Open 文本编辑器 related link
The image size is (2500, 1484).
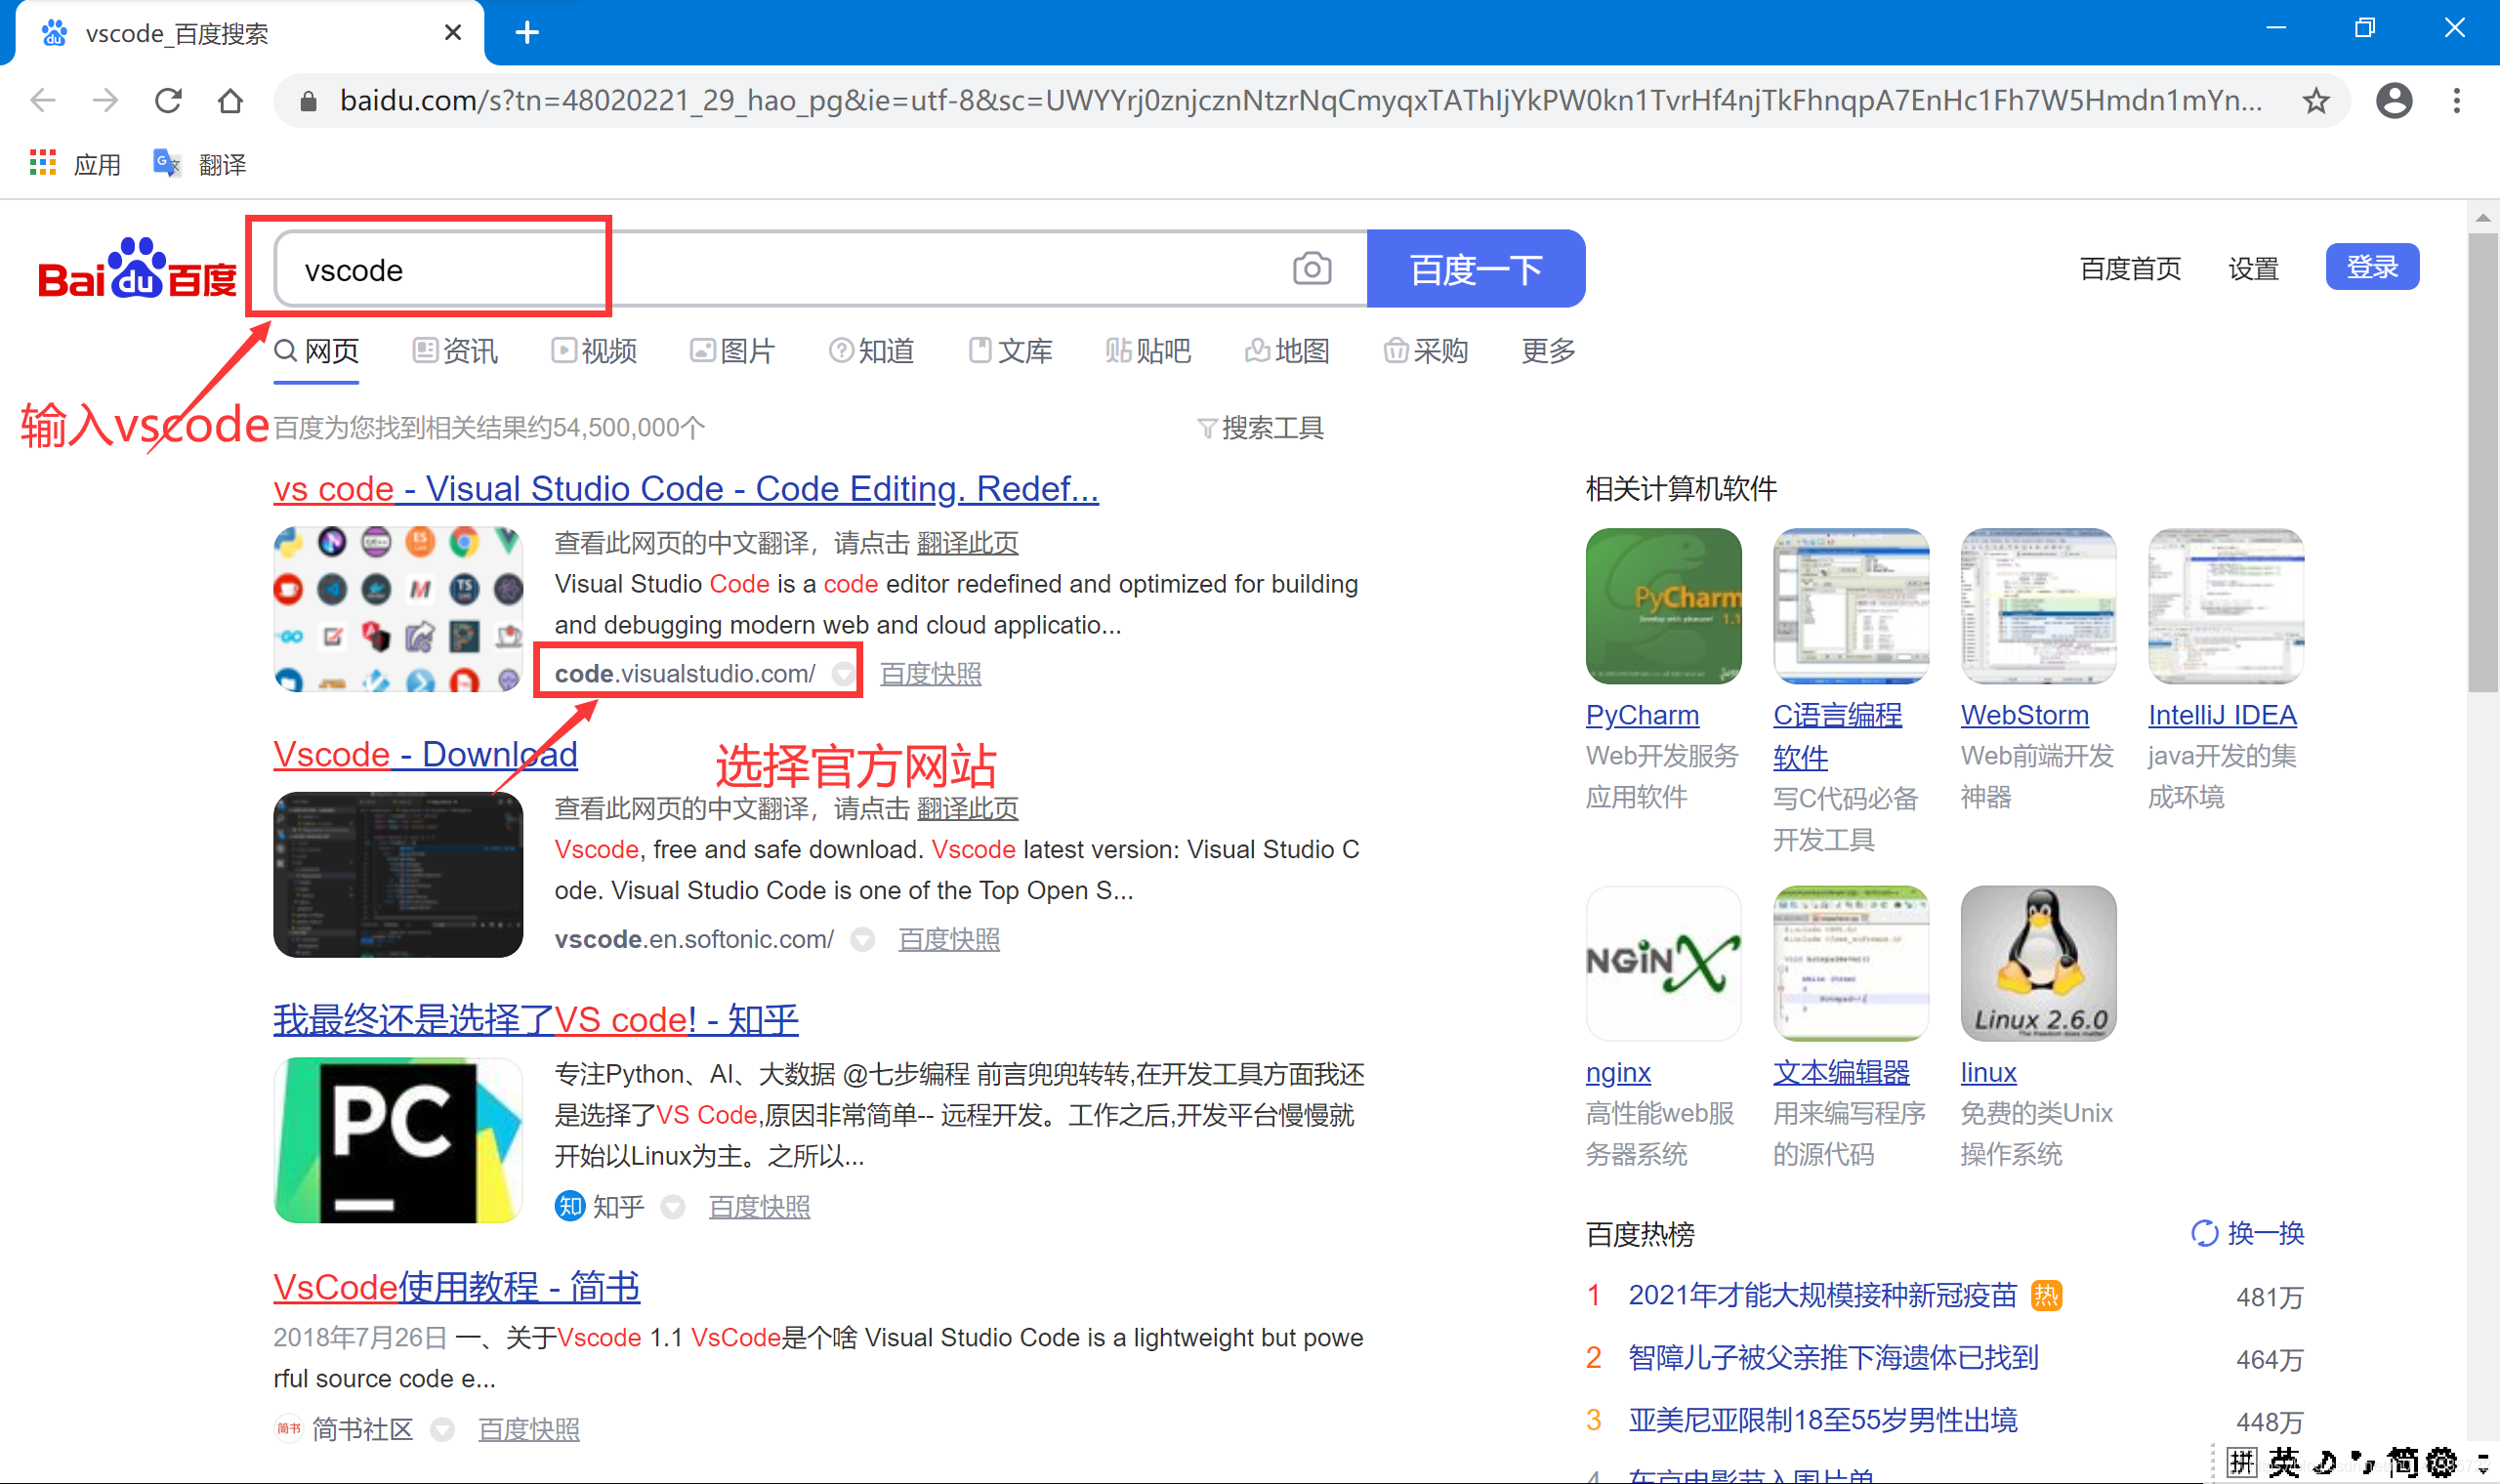1840,1073
